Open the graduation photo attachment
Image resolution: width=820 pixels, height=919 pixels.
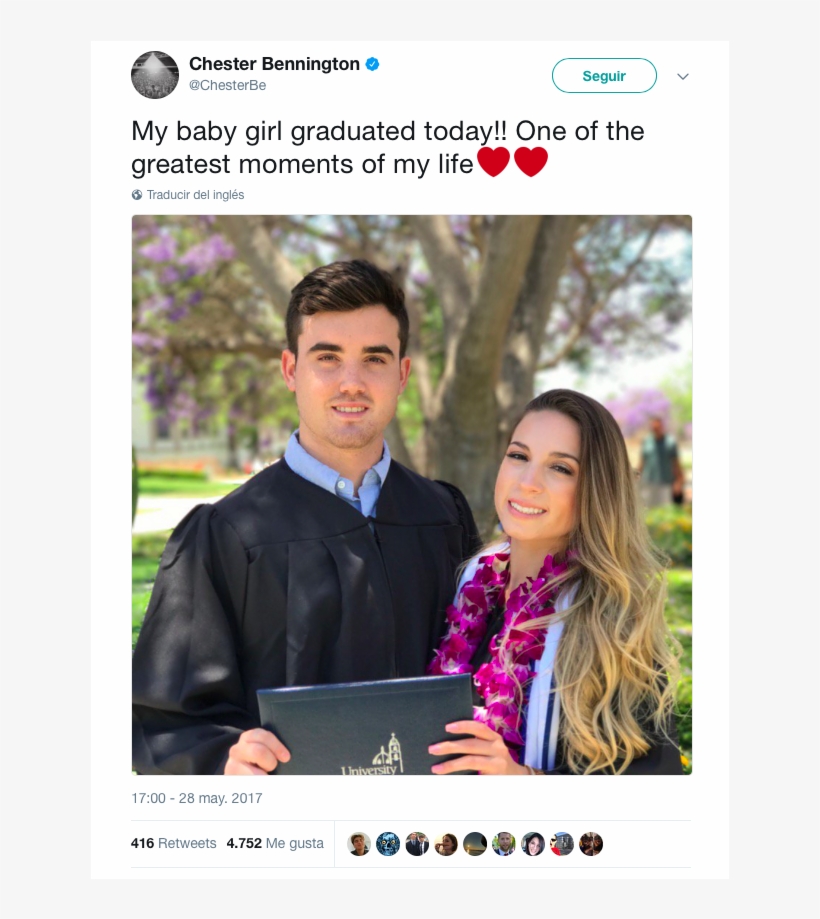pyautogui.click(x=411, y=494)
